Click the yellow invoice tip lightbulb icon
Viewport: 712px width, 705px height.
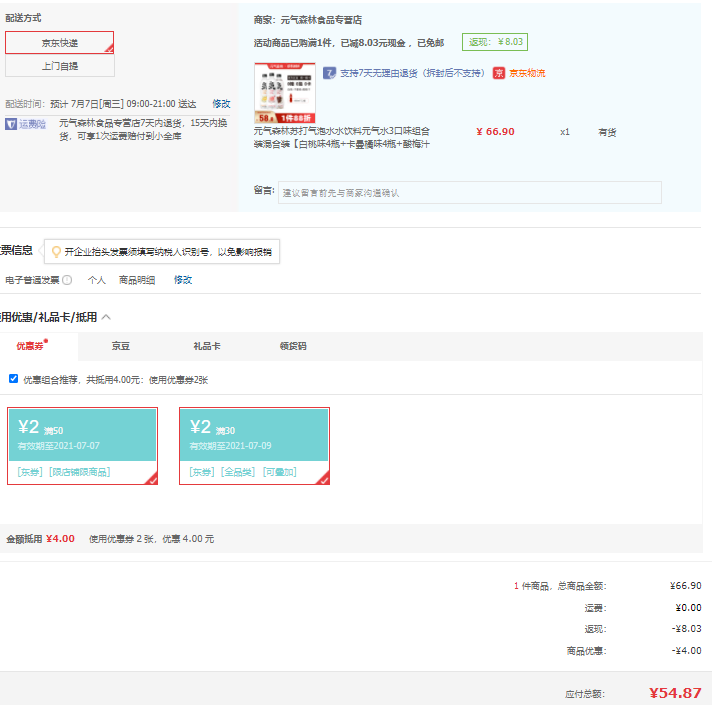[56, 252]
